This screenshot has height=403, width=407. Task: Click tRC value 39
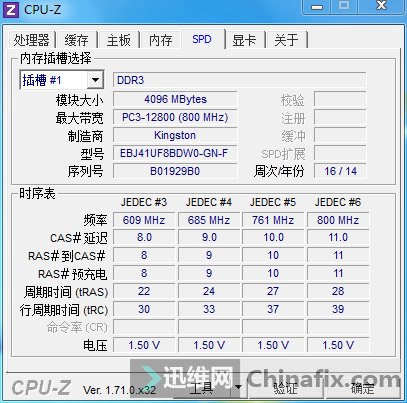(338, 309)
